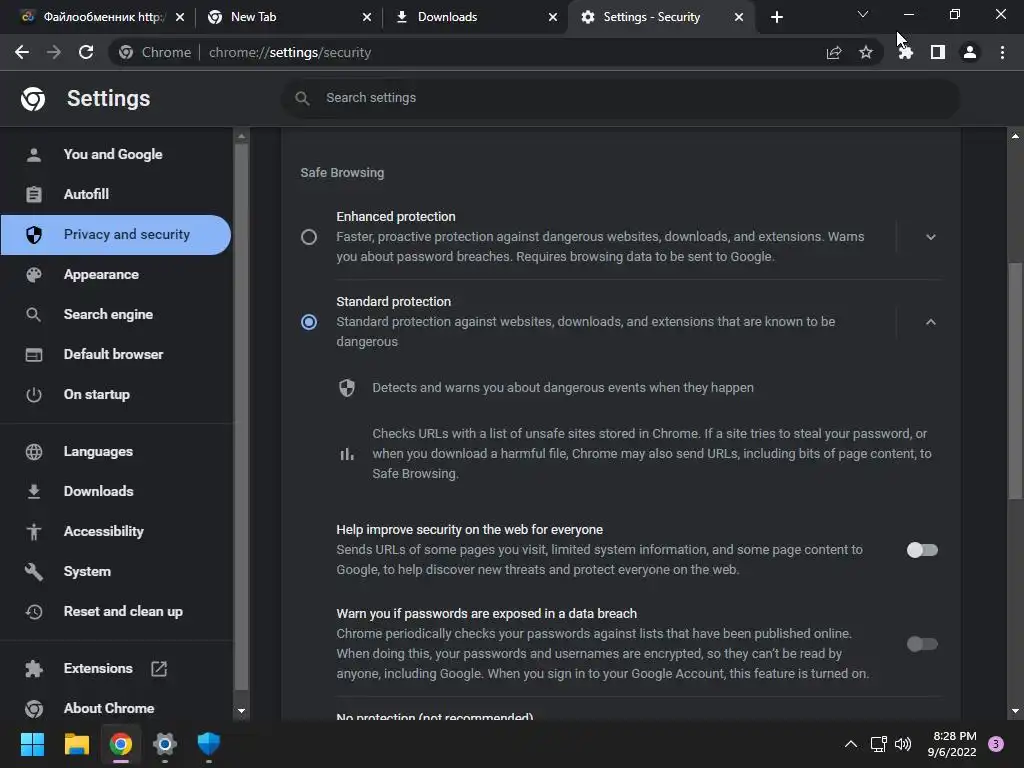Click the Appearance palette icon

pos(34,275)
